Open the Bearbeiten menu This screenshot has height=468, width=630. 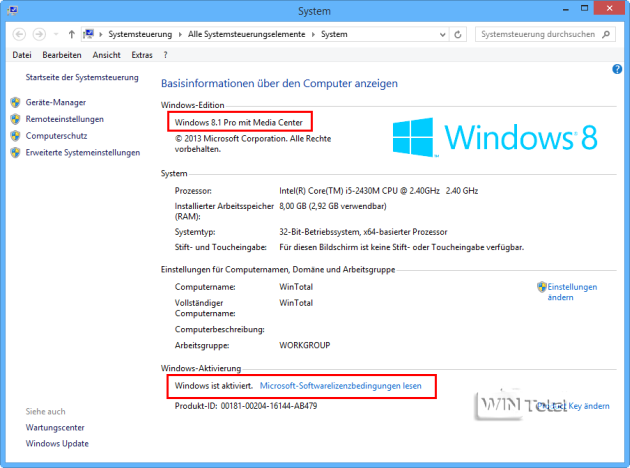[62, 55]
